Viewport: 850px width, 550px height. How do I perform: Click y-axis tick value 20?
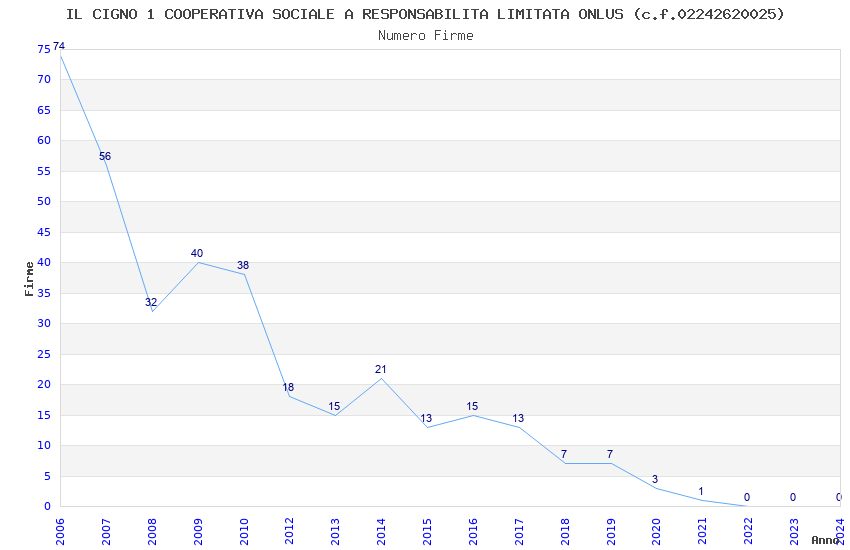(44, 384)
